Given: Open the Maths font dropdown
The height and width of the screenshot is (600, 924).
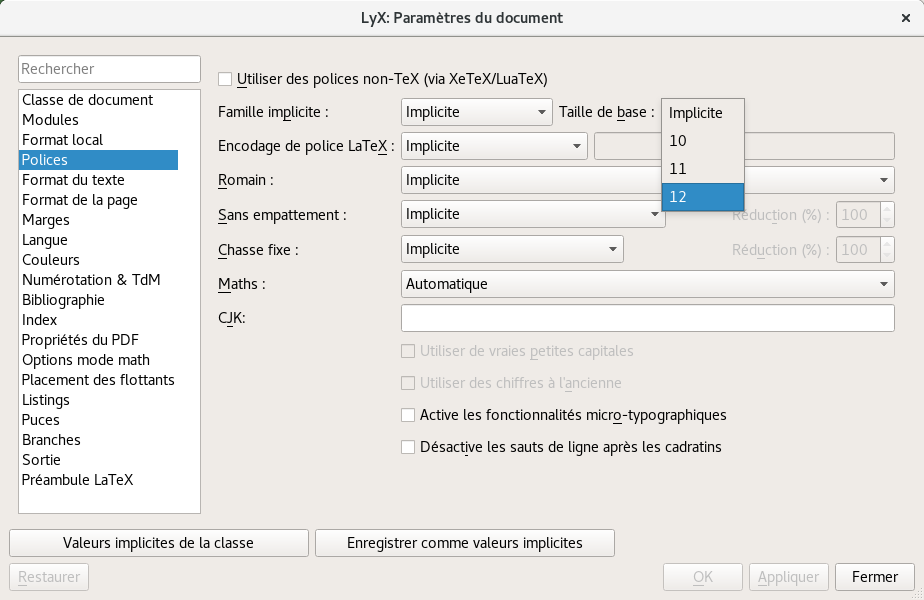Looking at the screenshot, I should click(648, 284).
